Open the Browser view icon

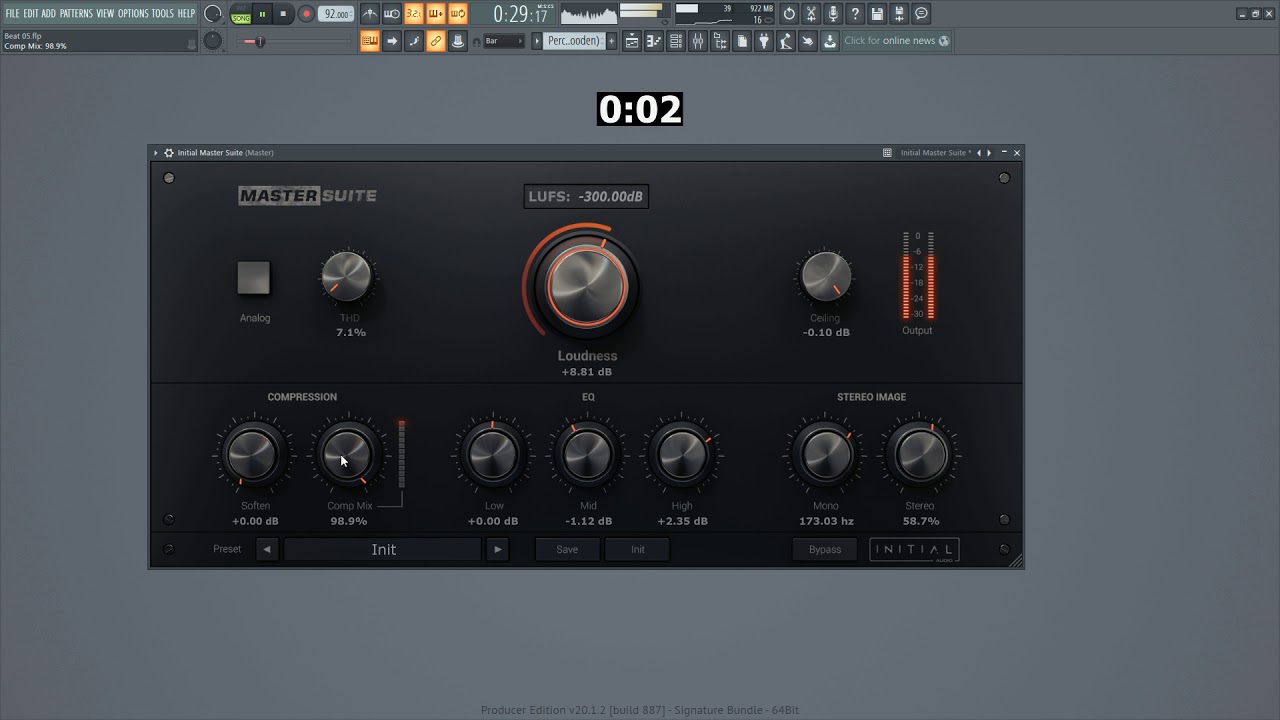pyautogui.click(x=720, y=41)
